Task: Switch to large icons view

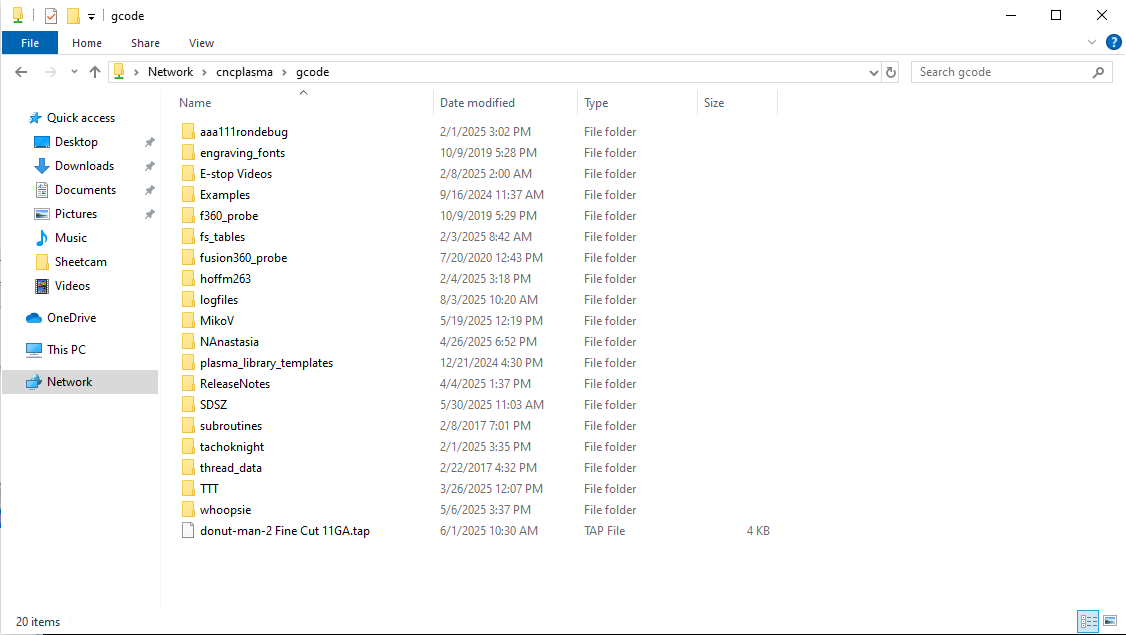Action: (x=1109, y=621)
